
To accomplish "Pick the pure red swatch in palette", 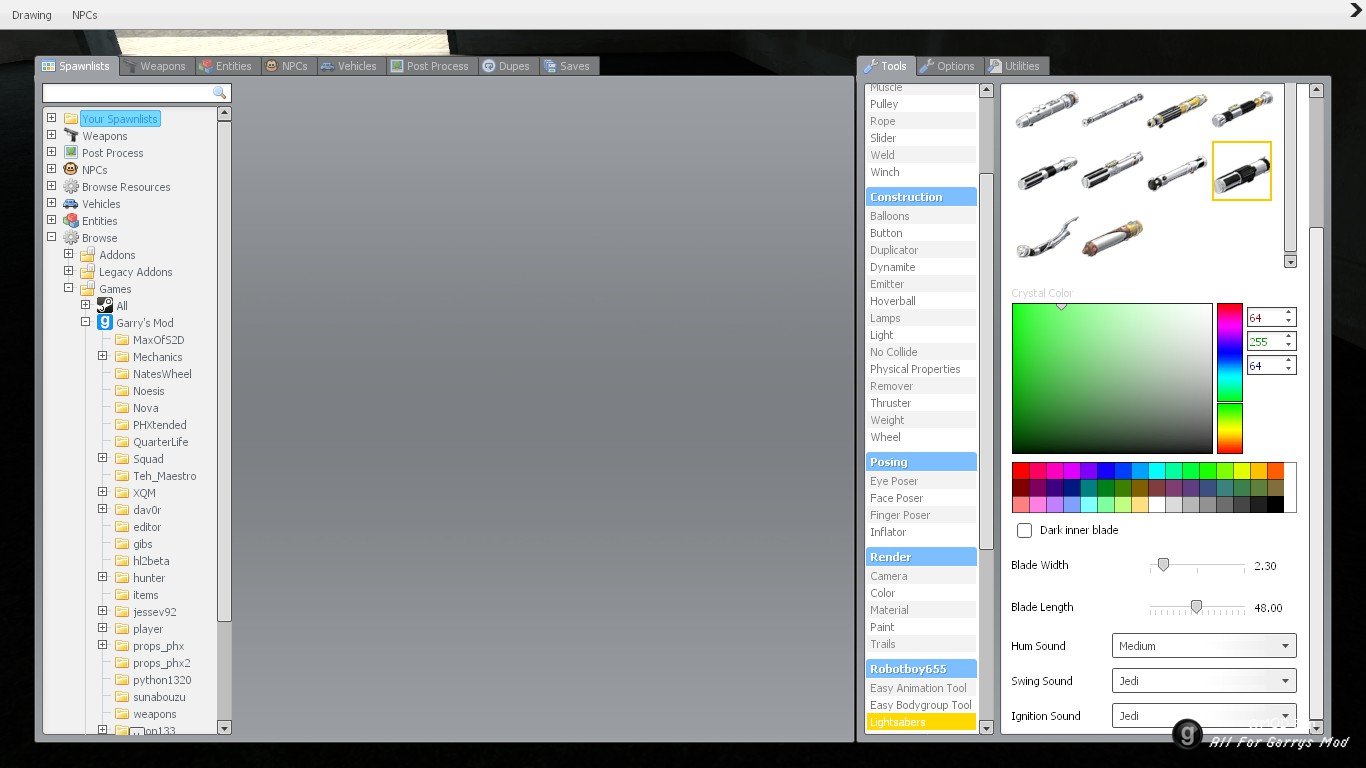I will pyautogui.click(x=1020, y=471).
